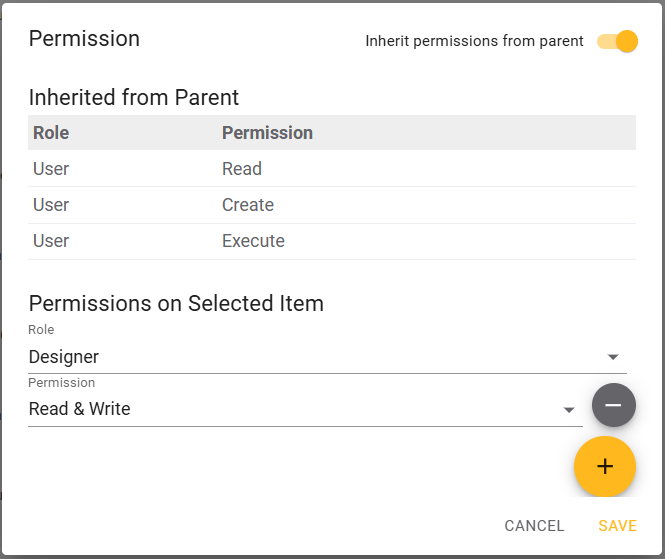Click the small Role label above Designer

[x=41, y=330]
